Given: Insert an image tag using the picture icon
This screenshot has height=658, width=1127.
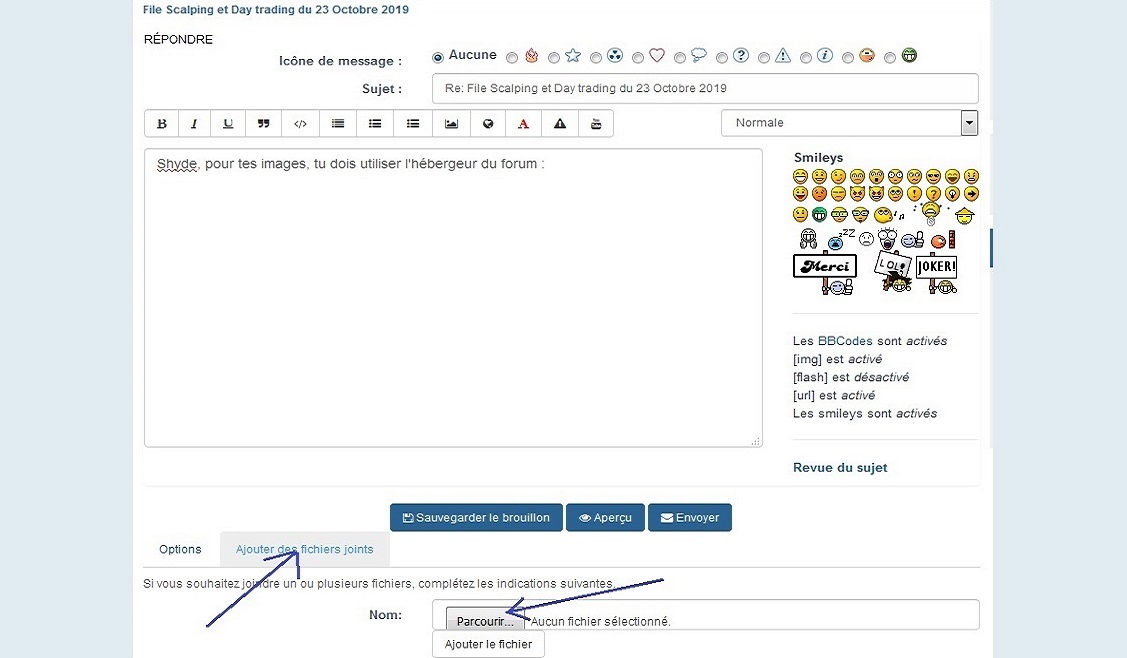Looking at the screenshot, I should (451, 124).
